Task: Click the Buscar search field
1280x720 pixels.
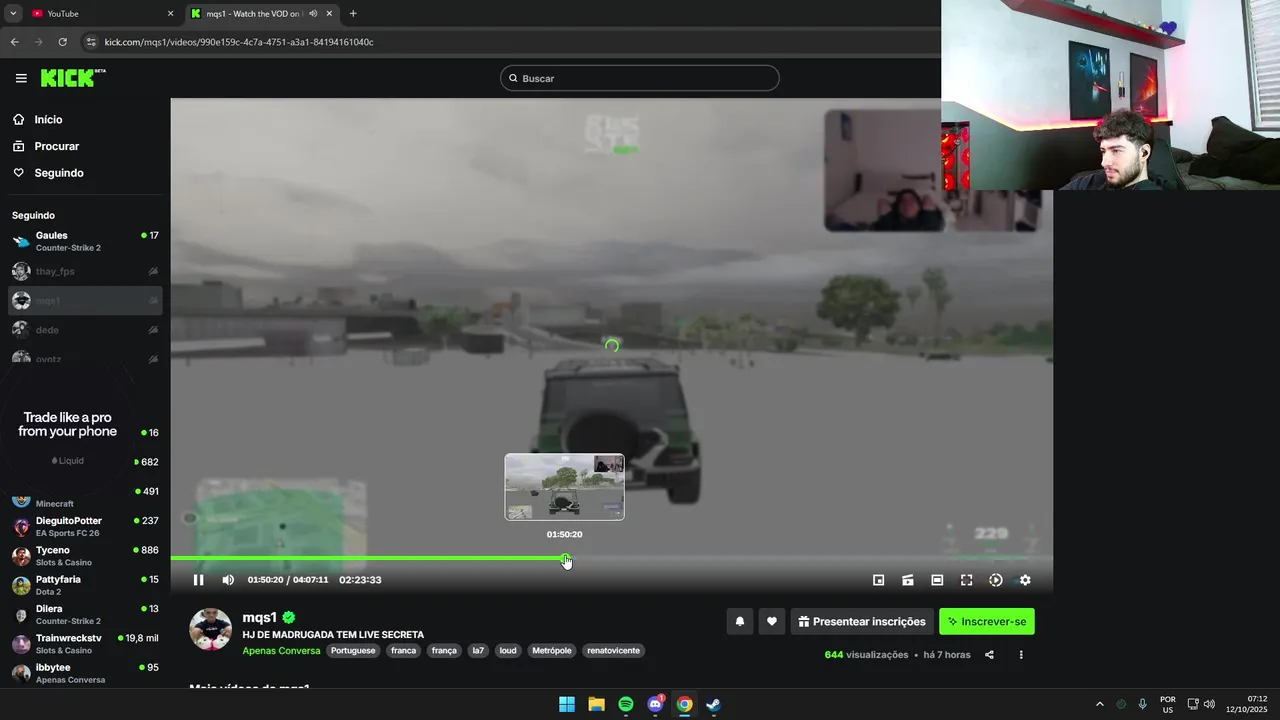Action: 640,78
